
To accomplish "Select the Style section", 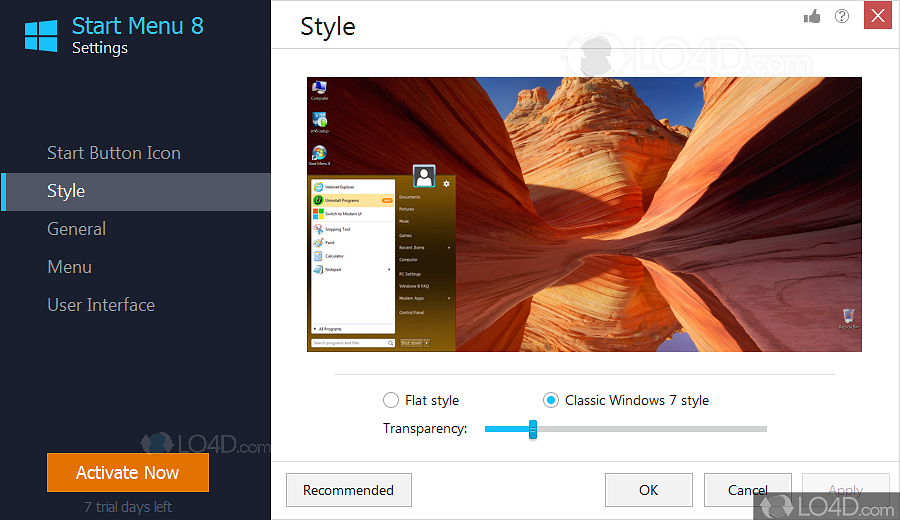I will point(135,192).
